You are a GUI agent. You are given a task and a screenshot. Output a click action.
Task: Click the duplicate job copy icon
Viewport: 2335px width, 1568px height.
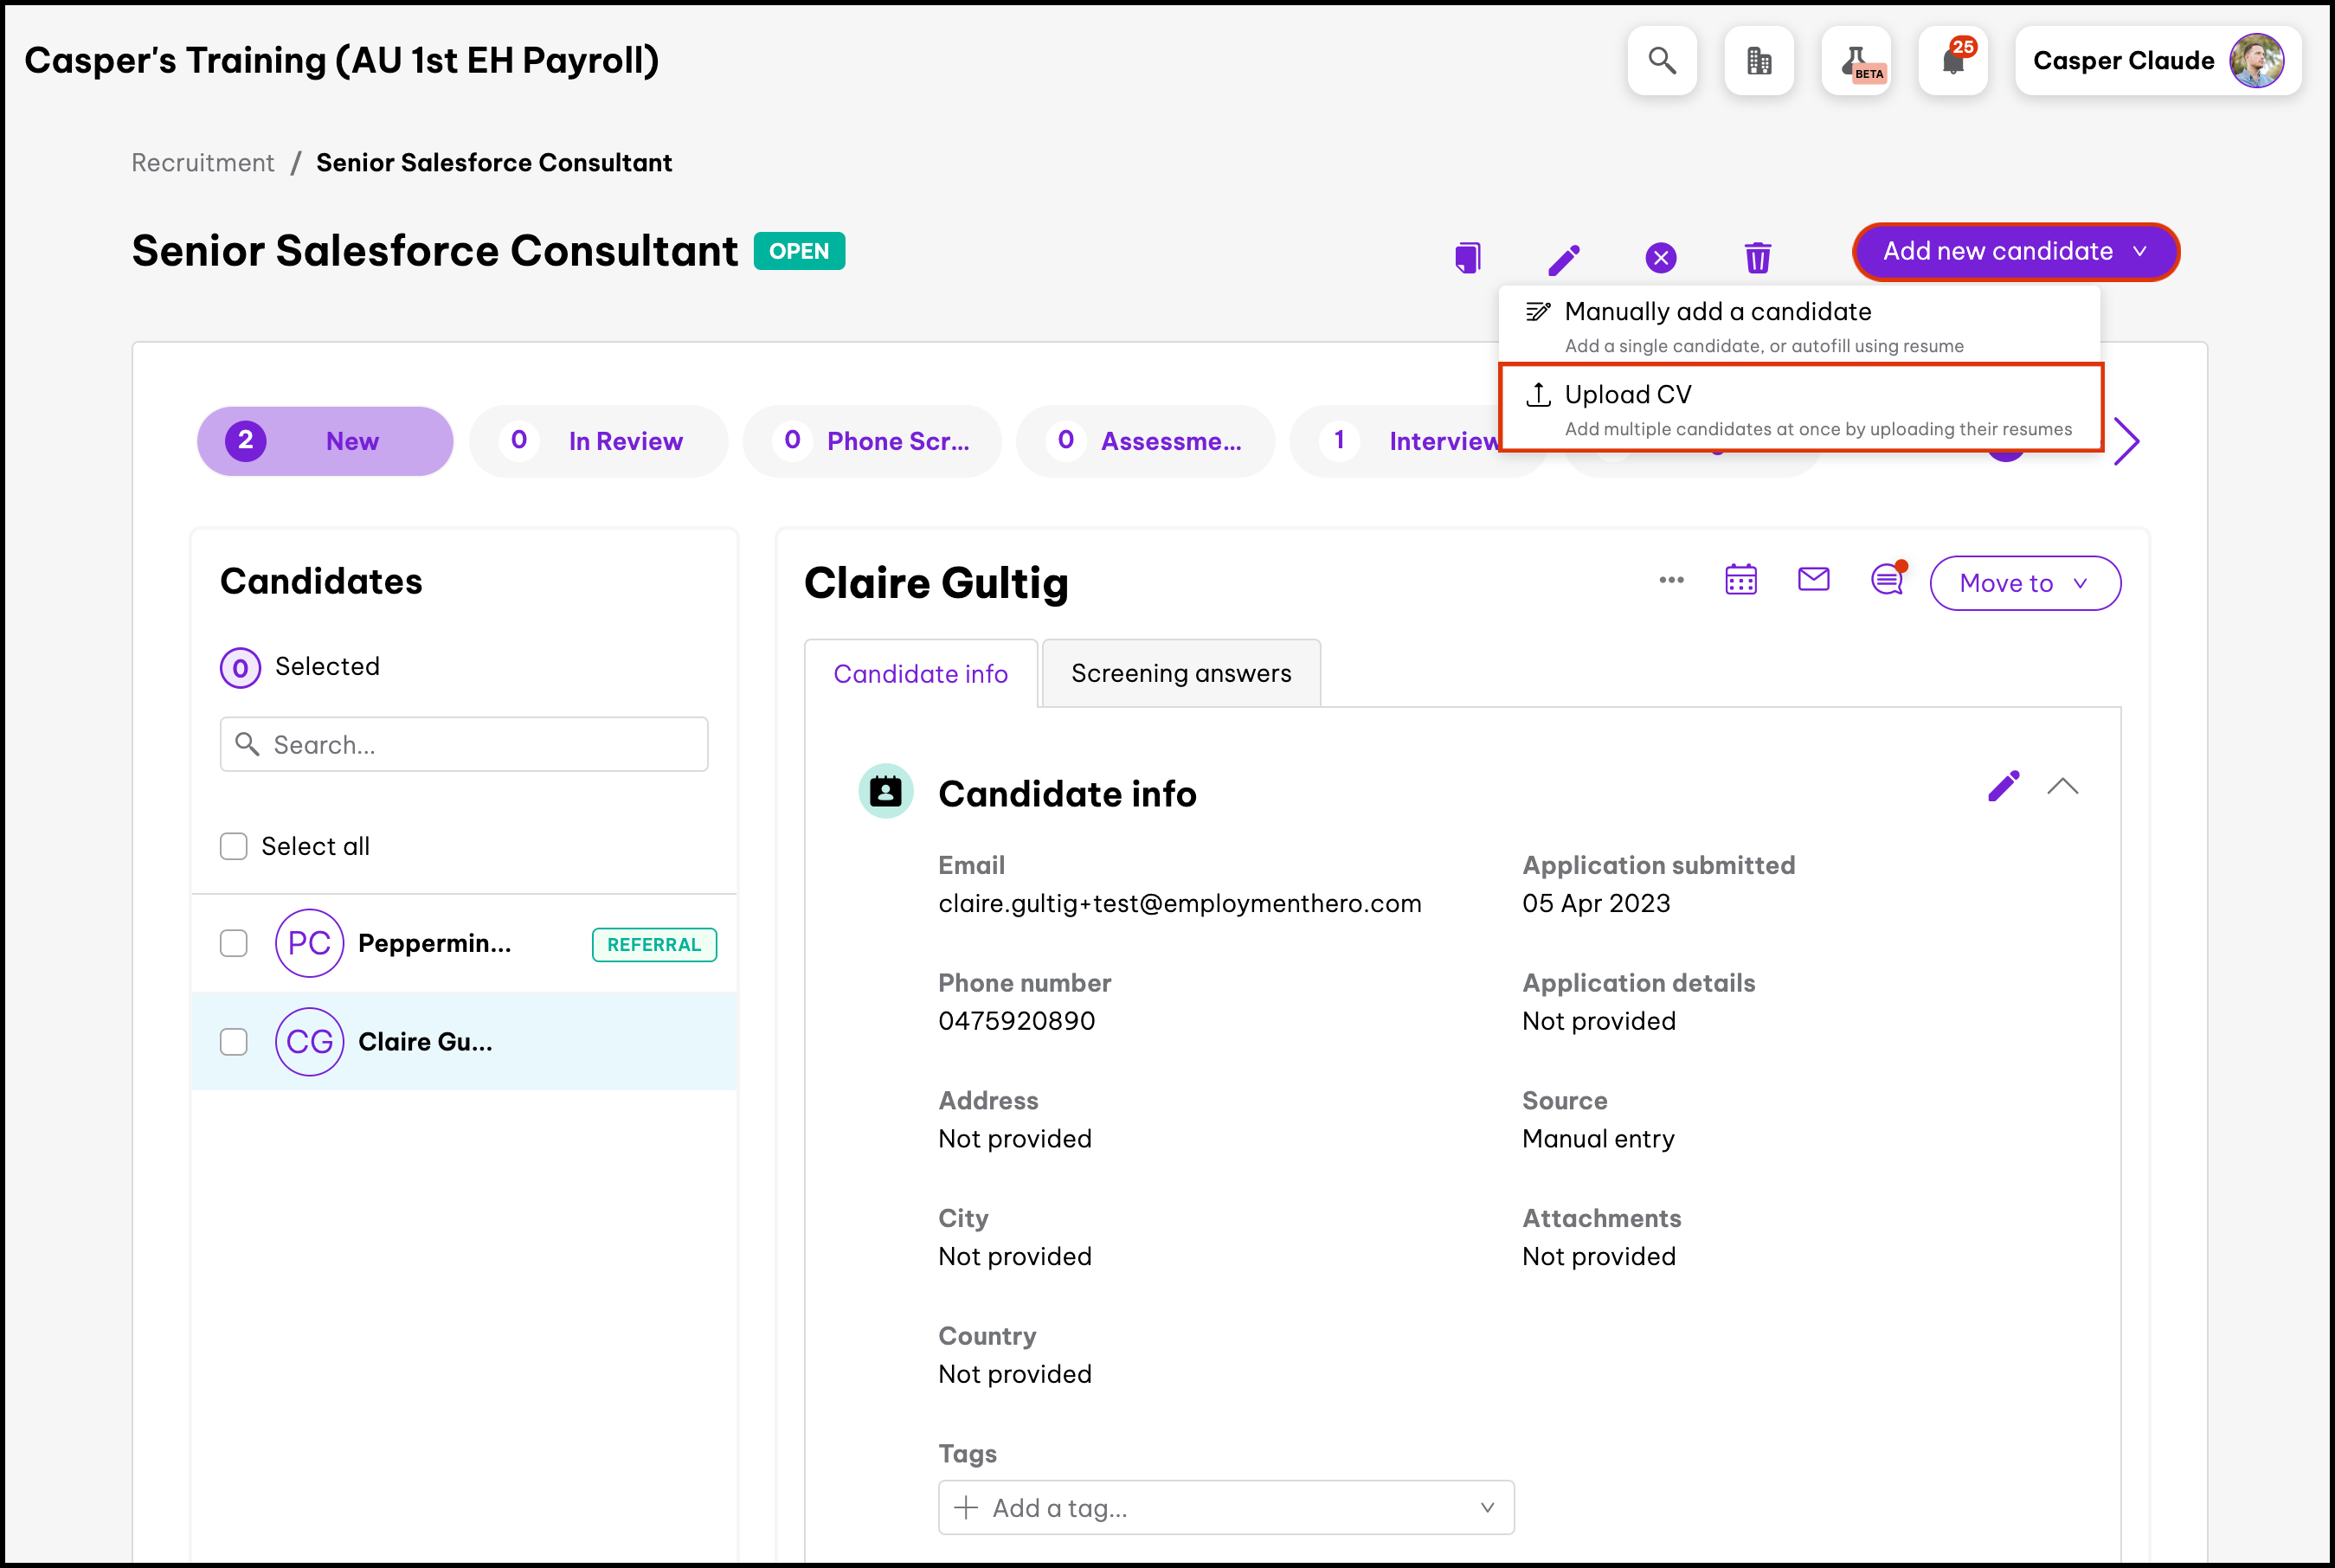[1467, 257]
